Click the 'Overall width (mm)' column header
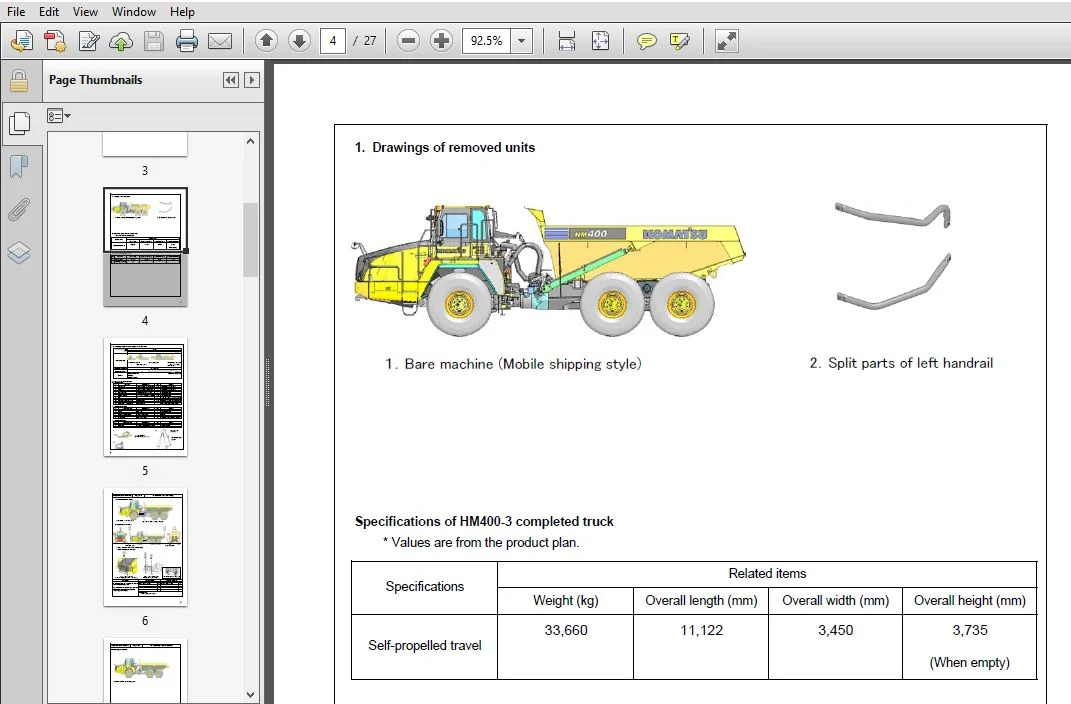The width and height of the screenshot is (1071, 704). (x=835, y=601)
